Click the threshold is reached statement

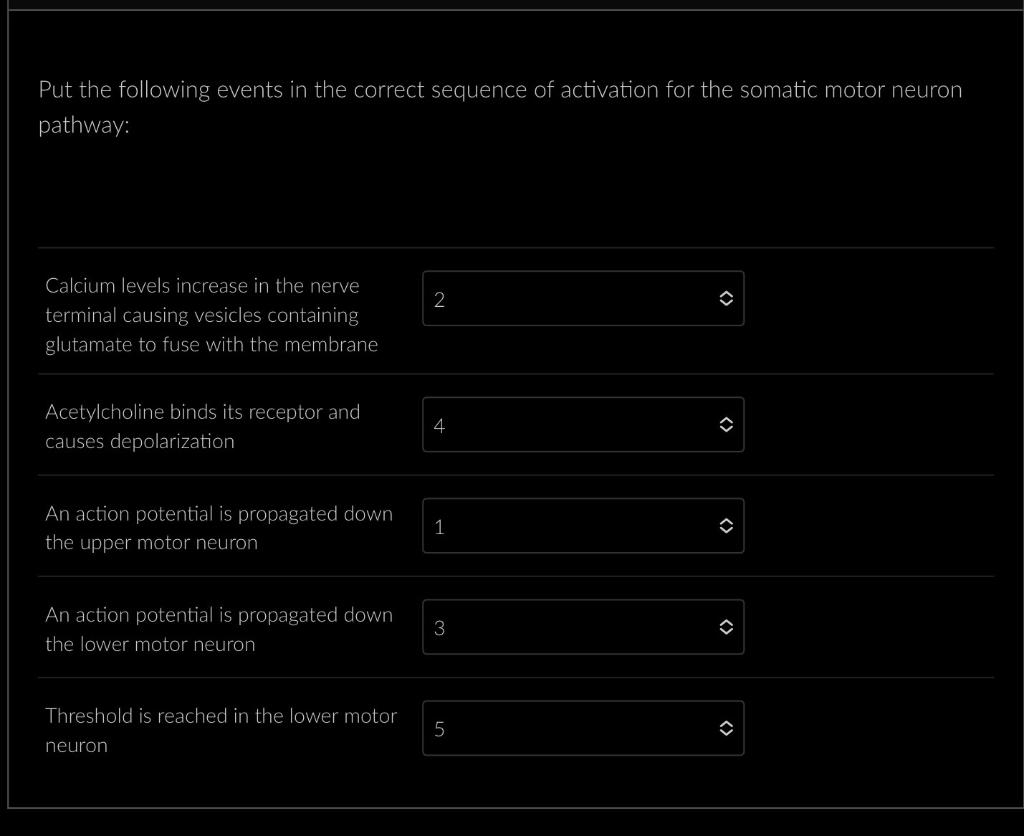(x=221, y=730)
